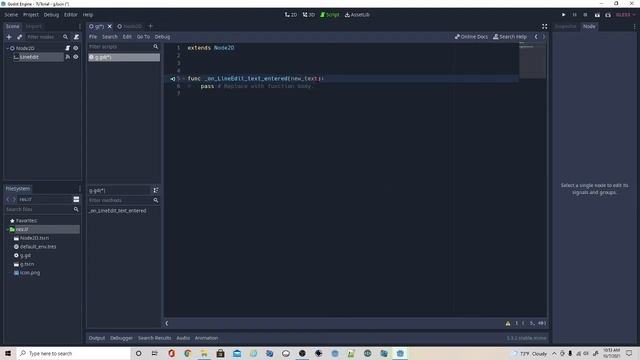The image size is (640, 360).
Task: Switch to the 2D workspace
Action: (291, 15)
